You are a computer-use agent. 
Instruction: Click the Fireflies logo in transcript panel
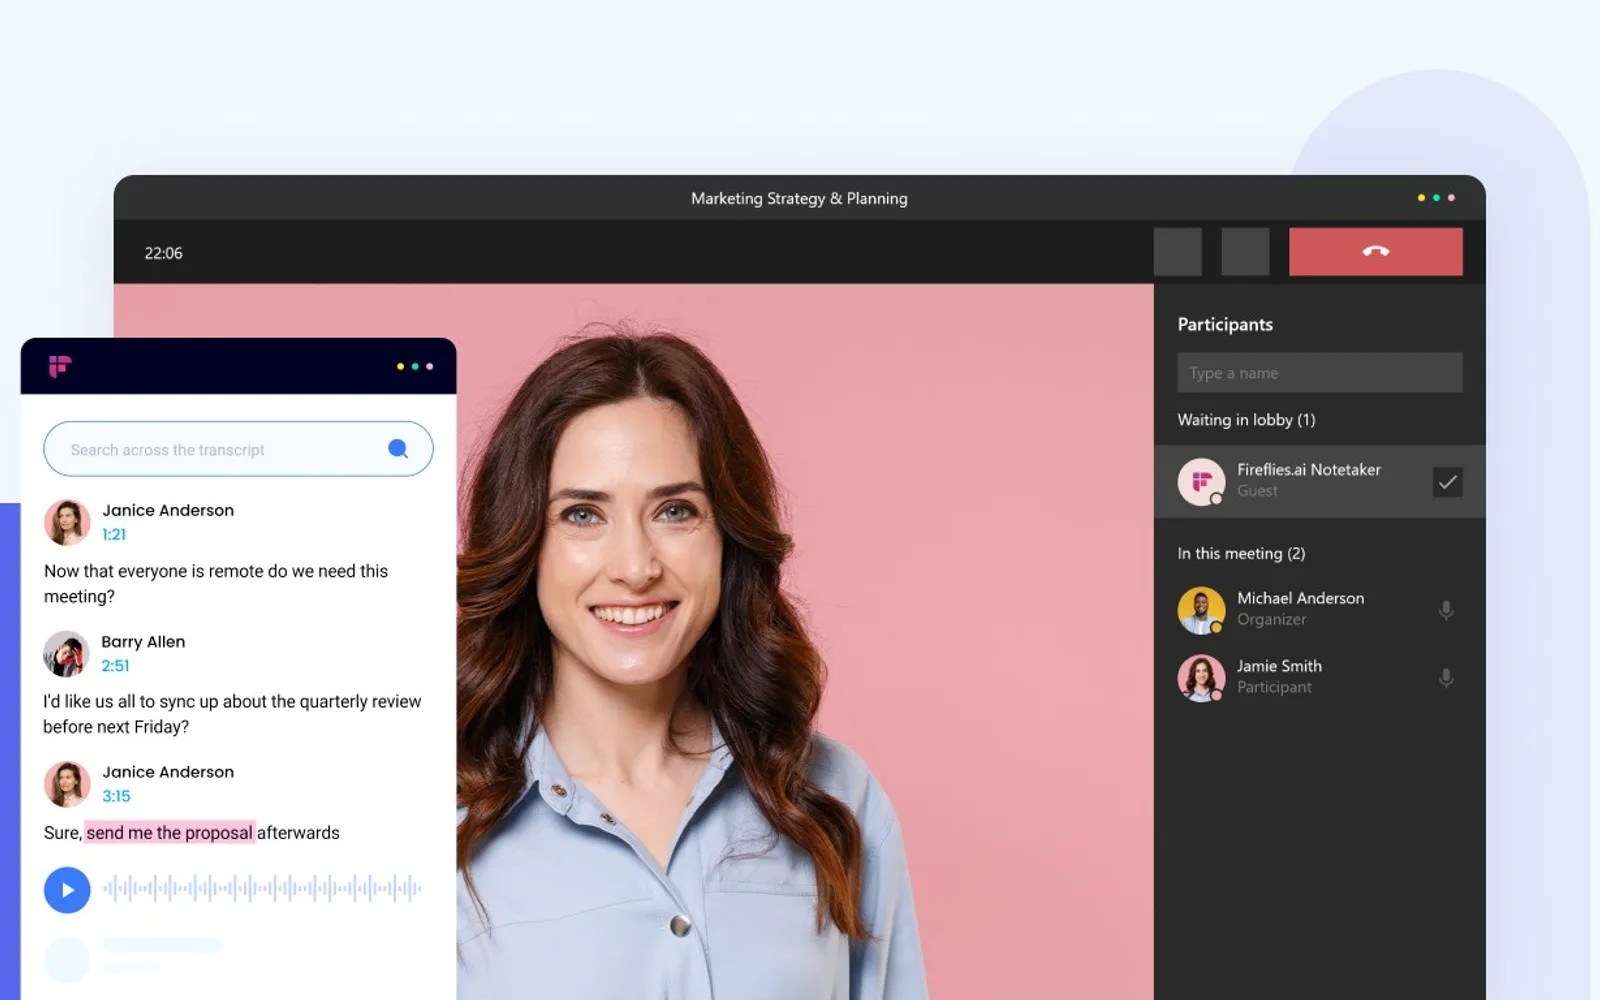click(x=60, y=366)
